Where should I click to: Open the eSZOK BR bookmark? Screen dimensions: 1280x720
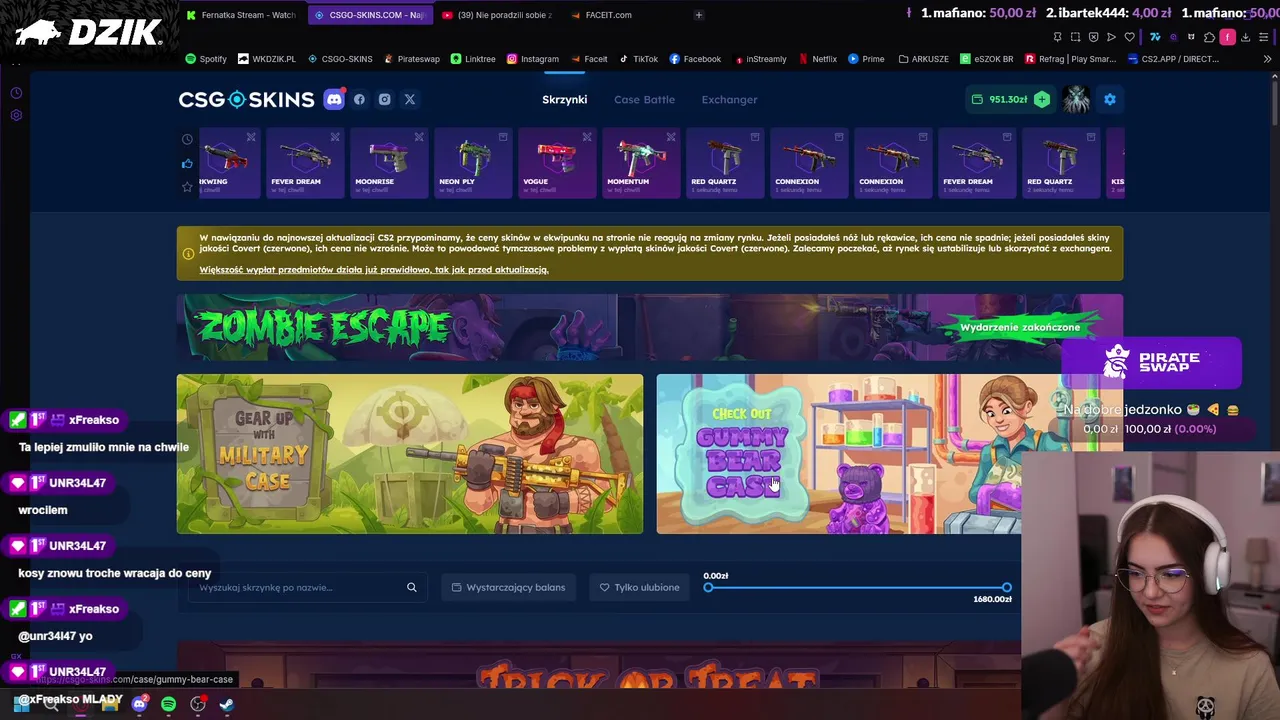coord(987,59)
